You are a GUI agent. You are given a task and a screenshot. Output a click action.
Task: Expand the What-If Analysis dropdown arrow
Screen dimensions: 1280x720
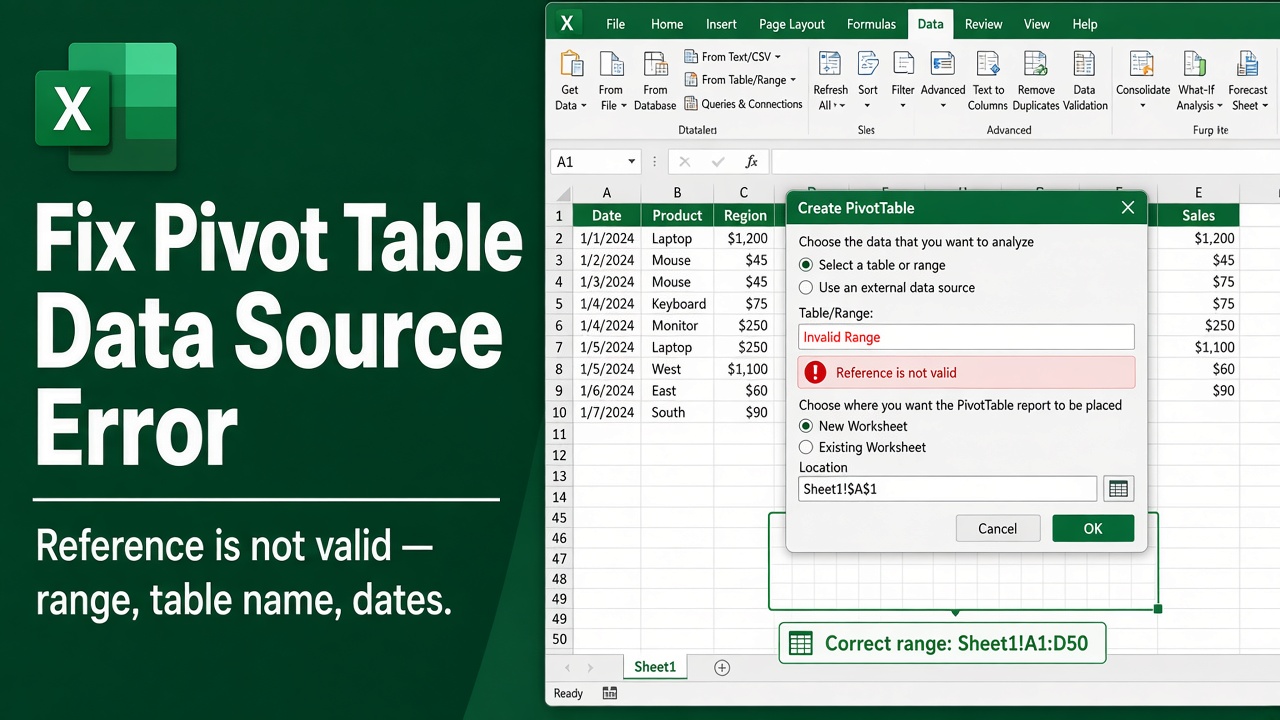click(1220, 106)
